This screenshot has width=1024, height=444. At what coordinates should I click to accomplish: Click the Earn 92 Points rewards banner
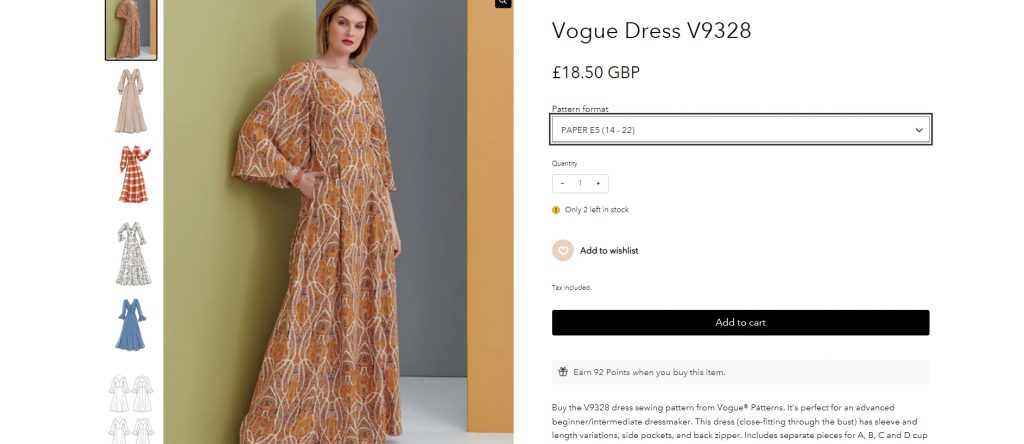[x=740, y=372]
